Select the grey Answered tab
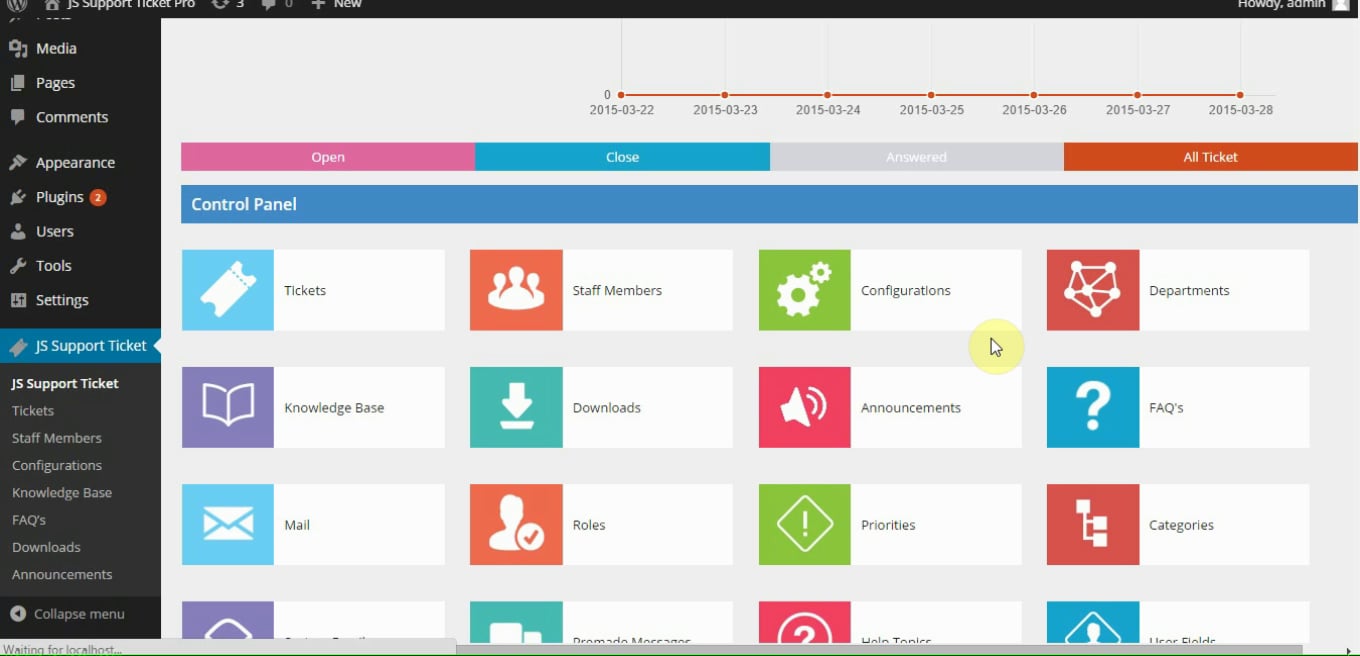1360x656 pixels. [x=916, y=157]
